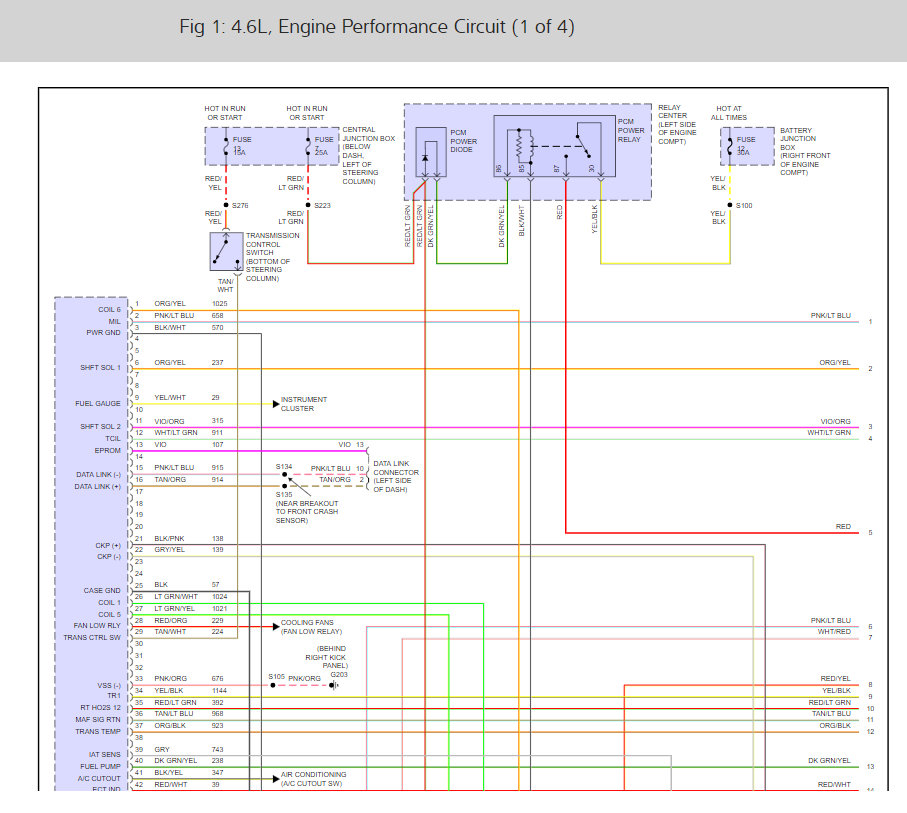Click the 'DATA LINK CONNECTOR' label
The height and width of the screenshot is (813, 907).
(396, 468)
